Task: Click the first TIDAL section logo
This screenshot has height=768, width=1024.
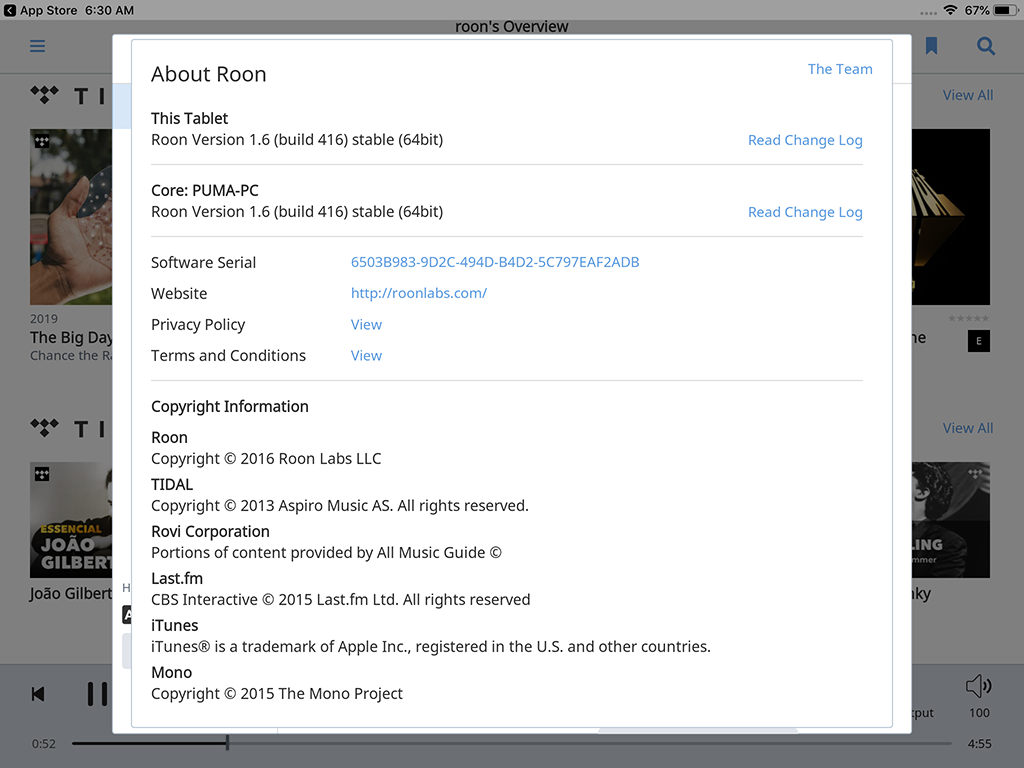Action: 44,95
